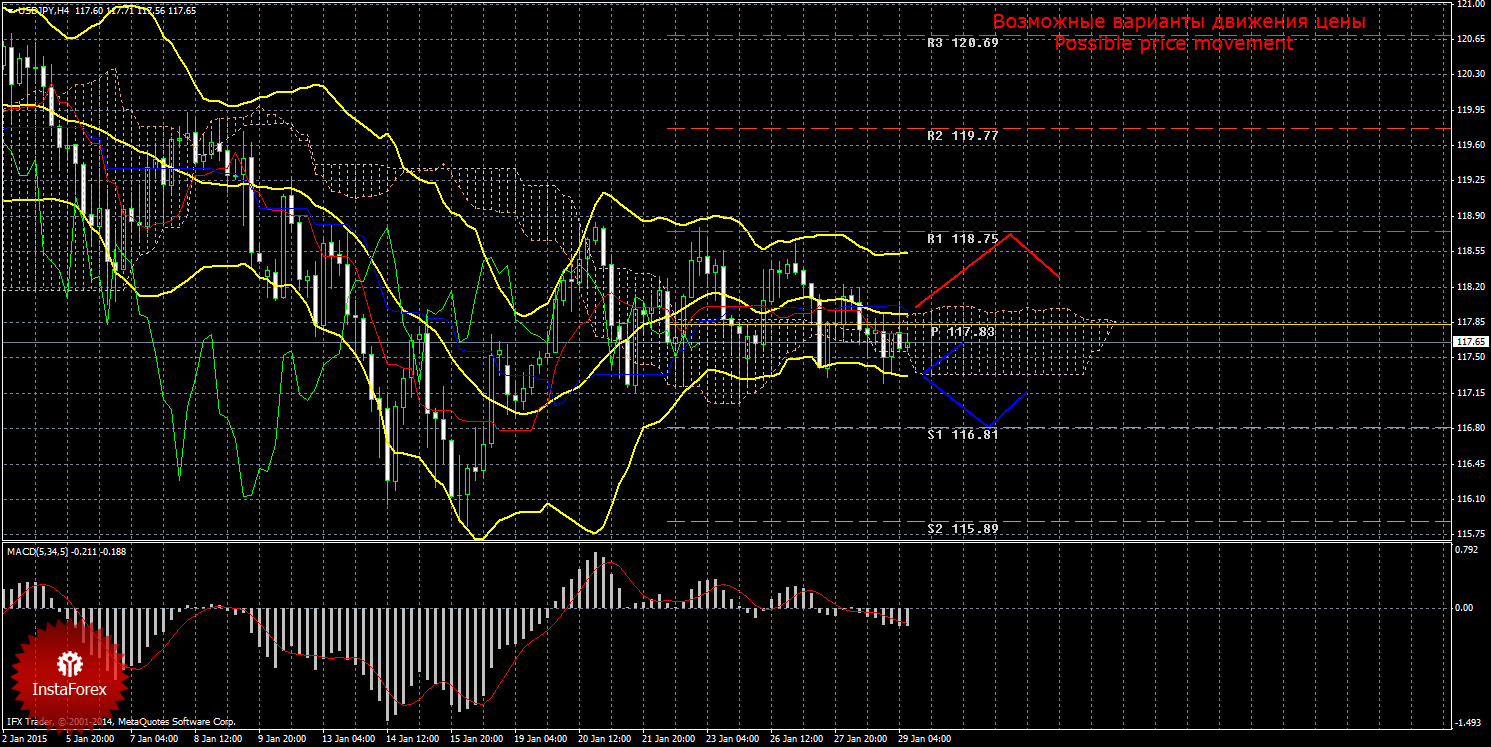
Task: Select the P 117.83 pivot label
Action: point(964,331)
